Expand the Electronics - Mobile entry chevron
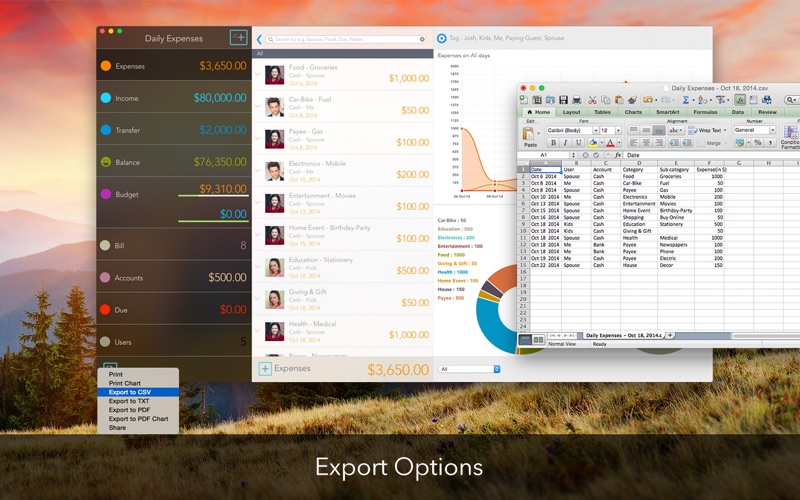This screenshot has height=500, width=800. 258,171
